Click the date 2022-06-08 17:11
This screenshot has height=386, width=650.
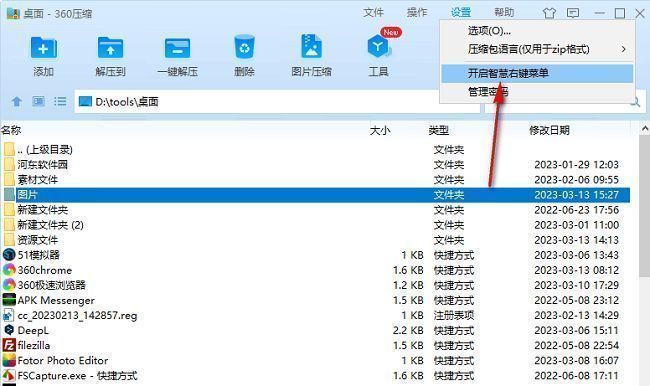point(577,375)
